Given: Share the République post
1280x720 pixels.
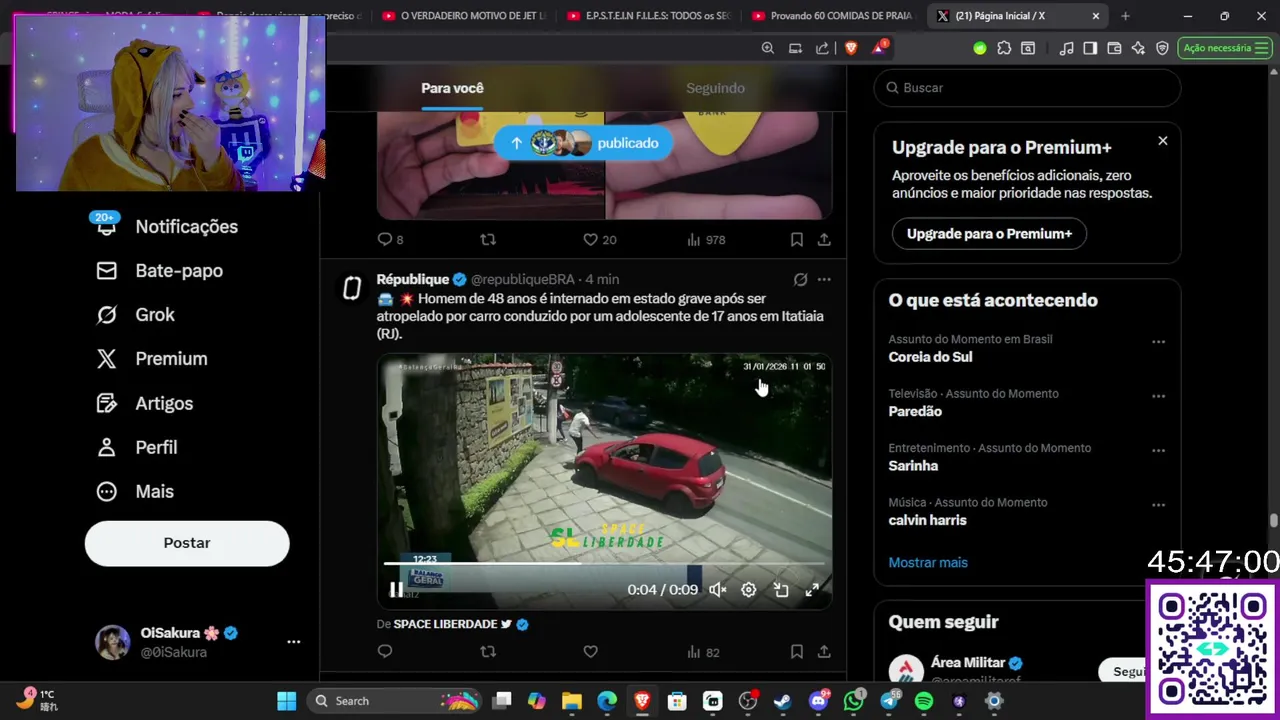Looking at the screenshot, I should pos(824,652).
